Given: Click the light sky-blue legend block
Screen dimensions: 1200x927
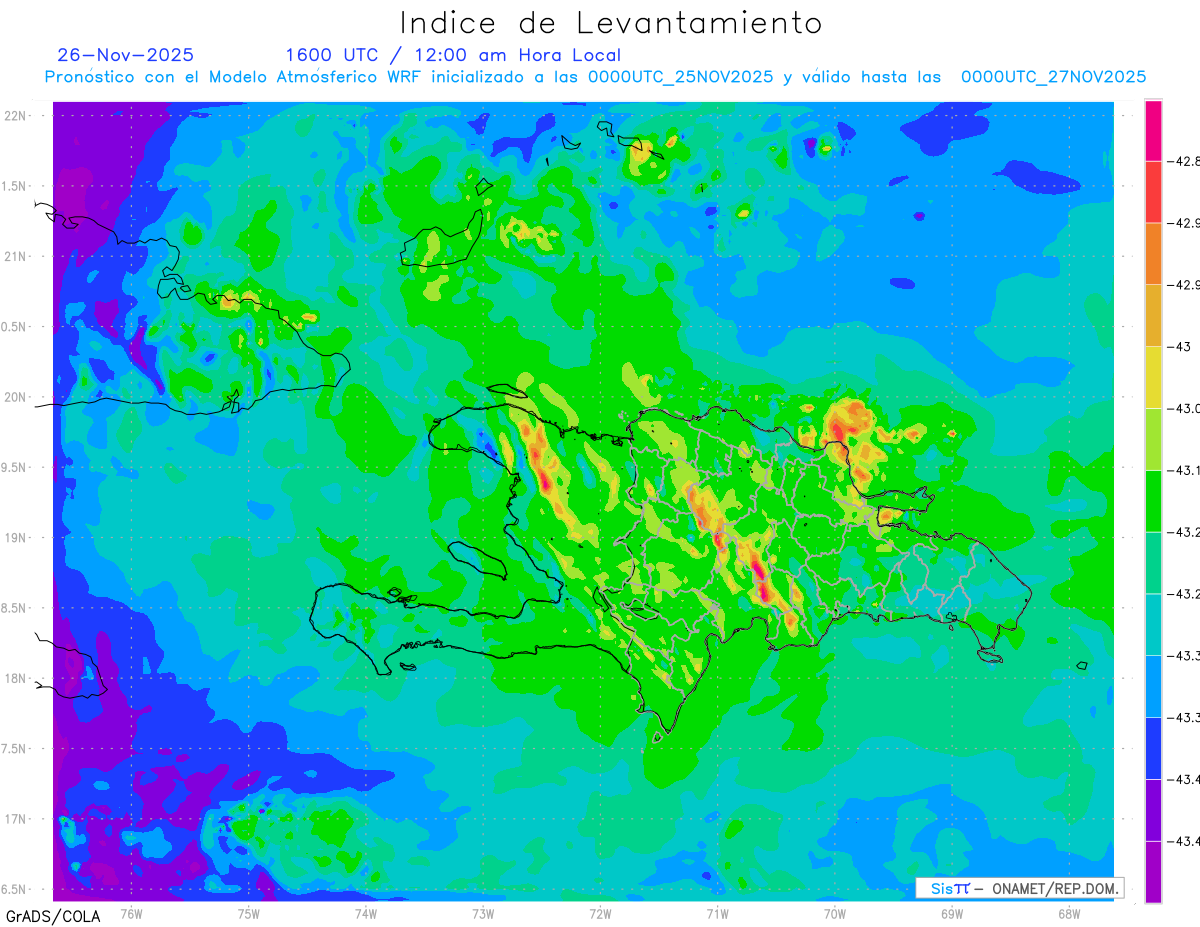Looking at the screenshot, I should click(1153, 687).
